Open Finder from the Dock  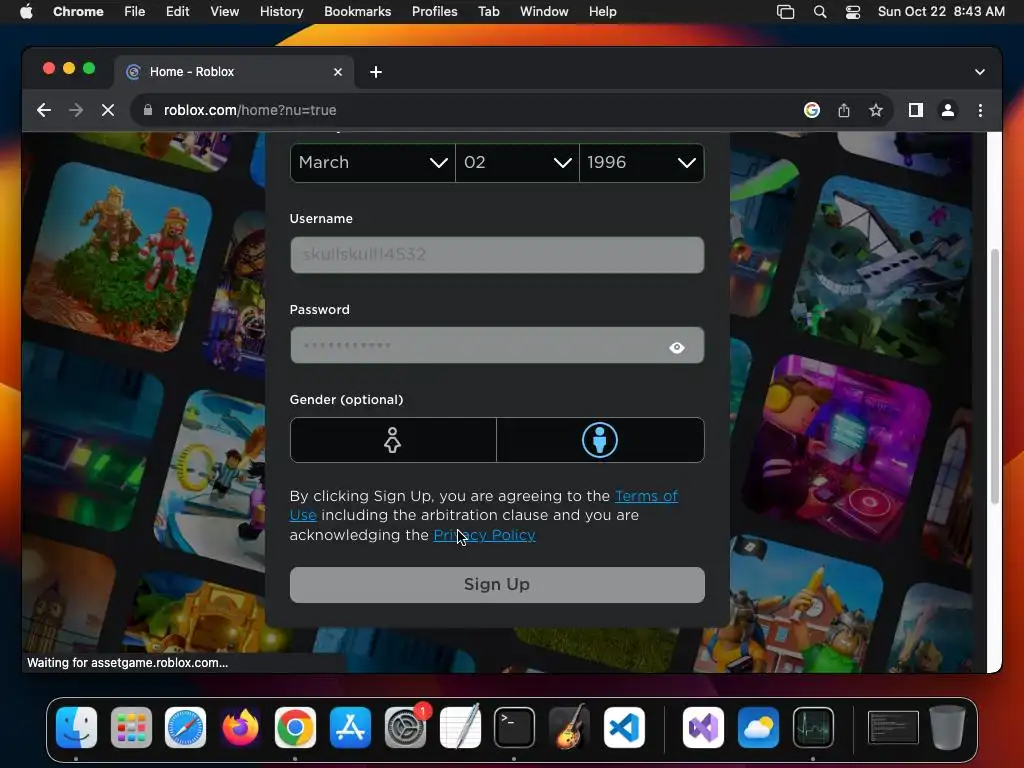click(x=76, y=727)
